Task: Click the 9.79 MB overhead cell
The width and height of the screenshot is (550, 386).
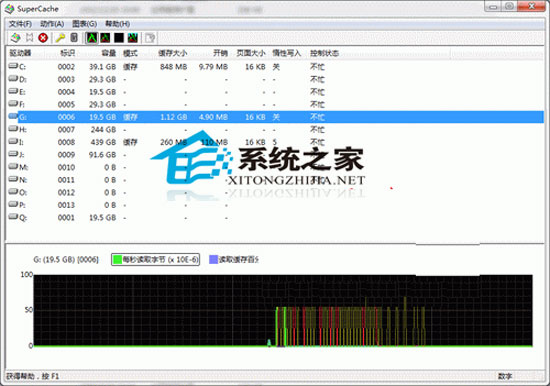Action: click(x=213, y=67)
